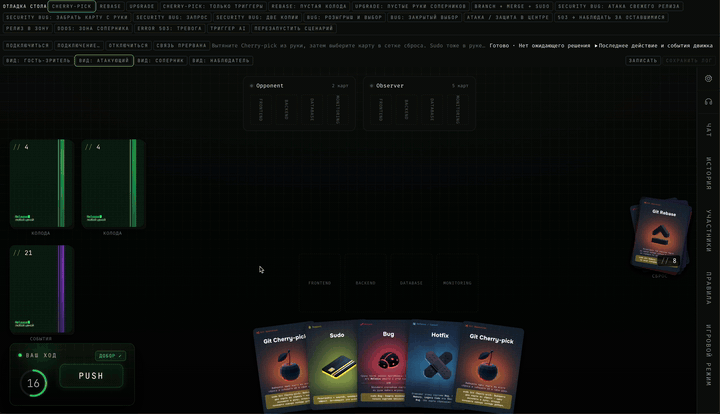The width and height of the screenshot is (720, 414).
Task: Switch view to Атакующий
Action: point(104,61)
